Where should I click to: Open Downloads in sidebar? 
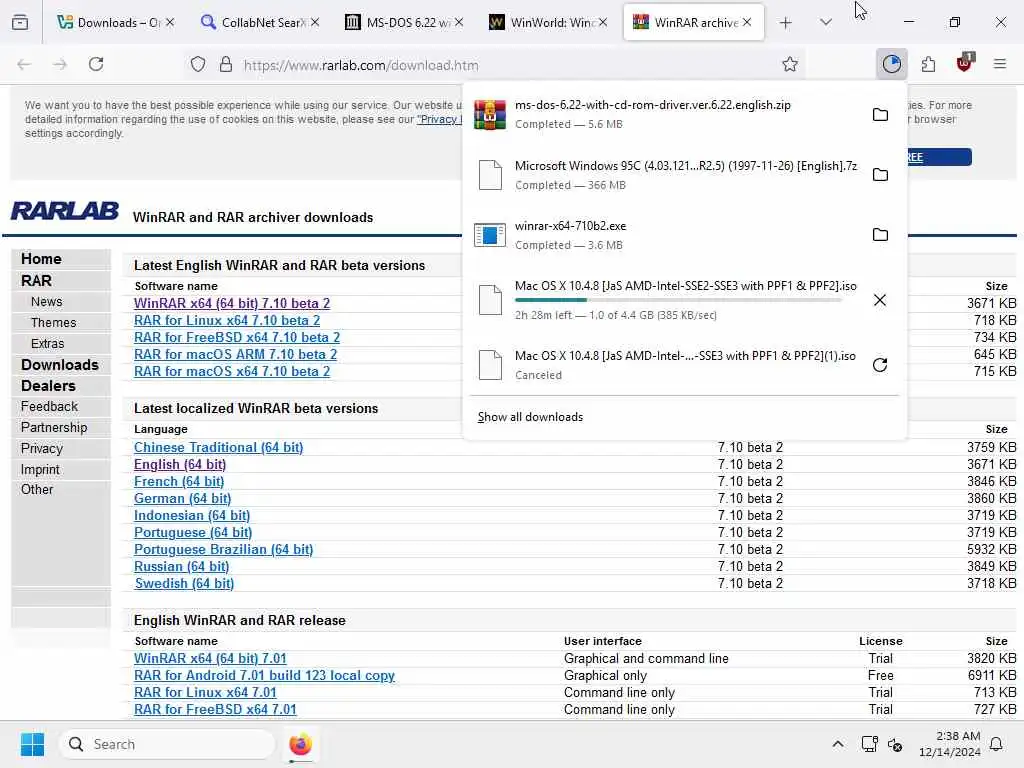point(59,365)
